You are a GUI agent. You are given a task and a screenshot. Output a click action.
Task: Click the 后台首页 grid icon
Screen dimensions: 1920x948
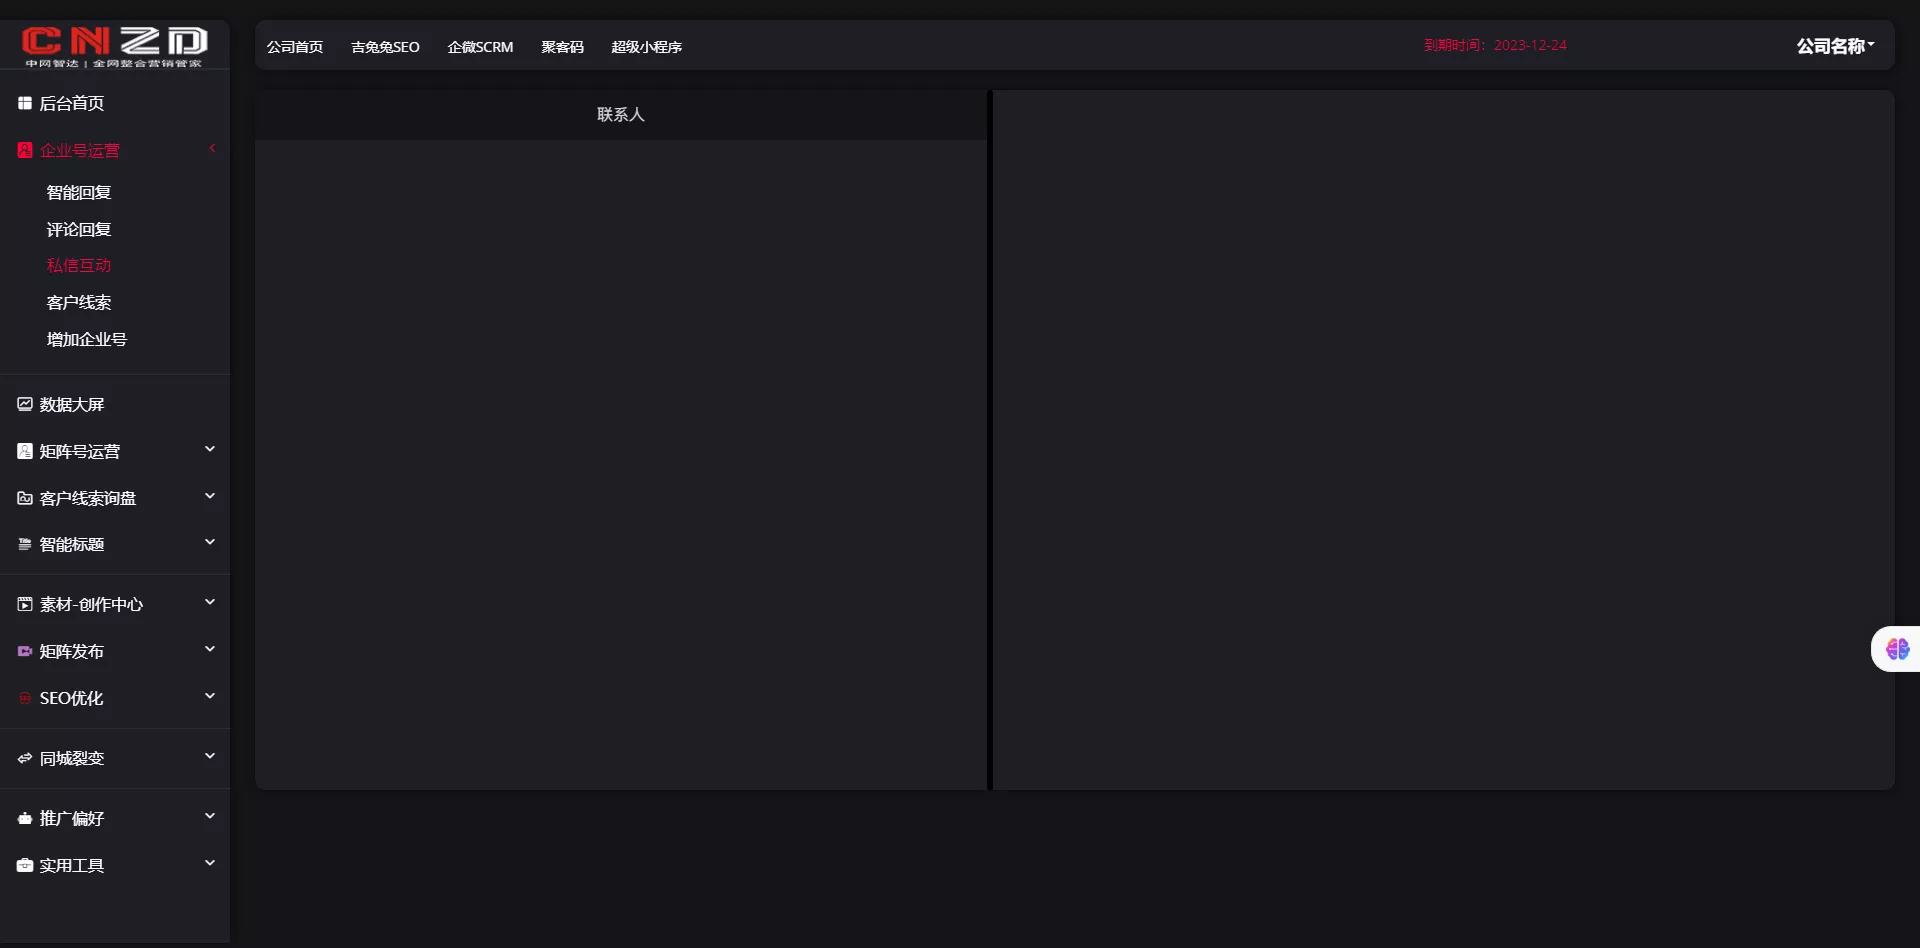click(25, 103)
